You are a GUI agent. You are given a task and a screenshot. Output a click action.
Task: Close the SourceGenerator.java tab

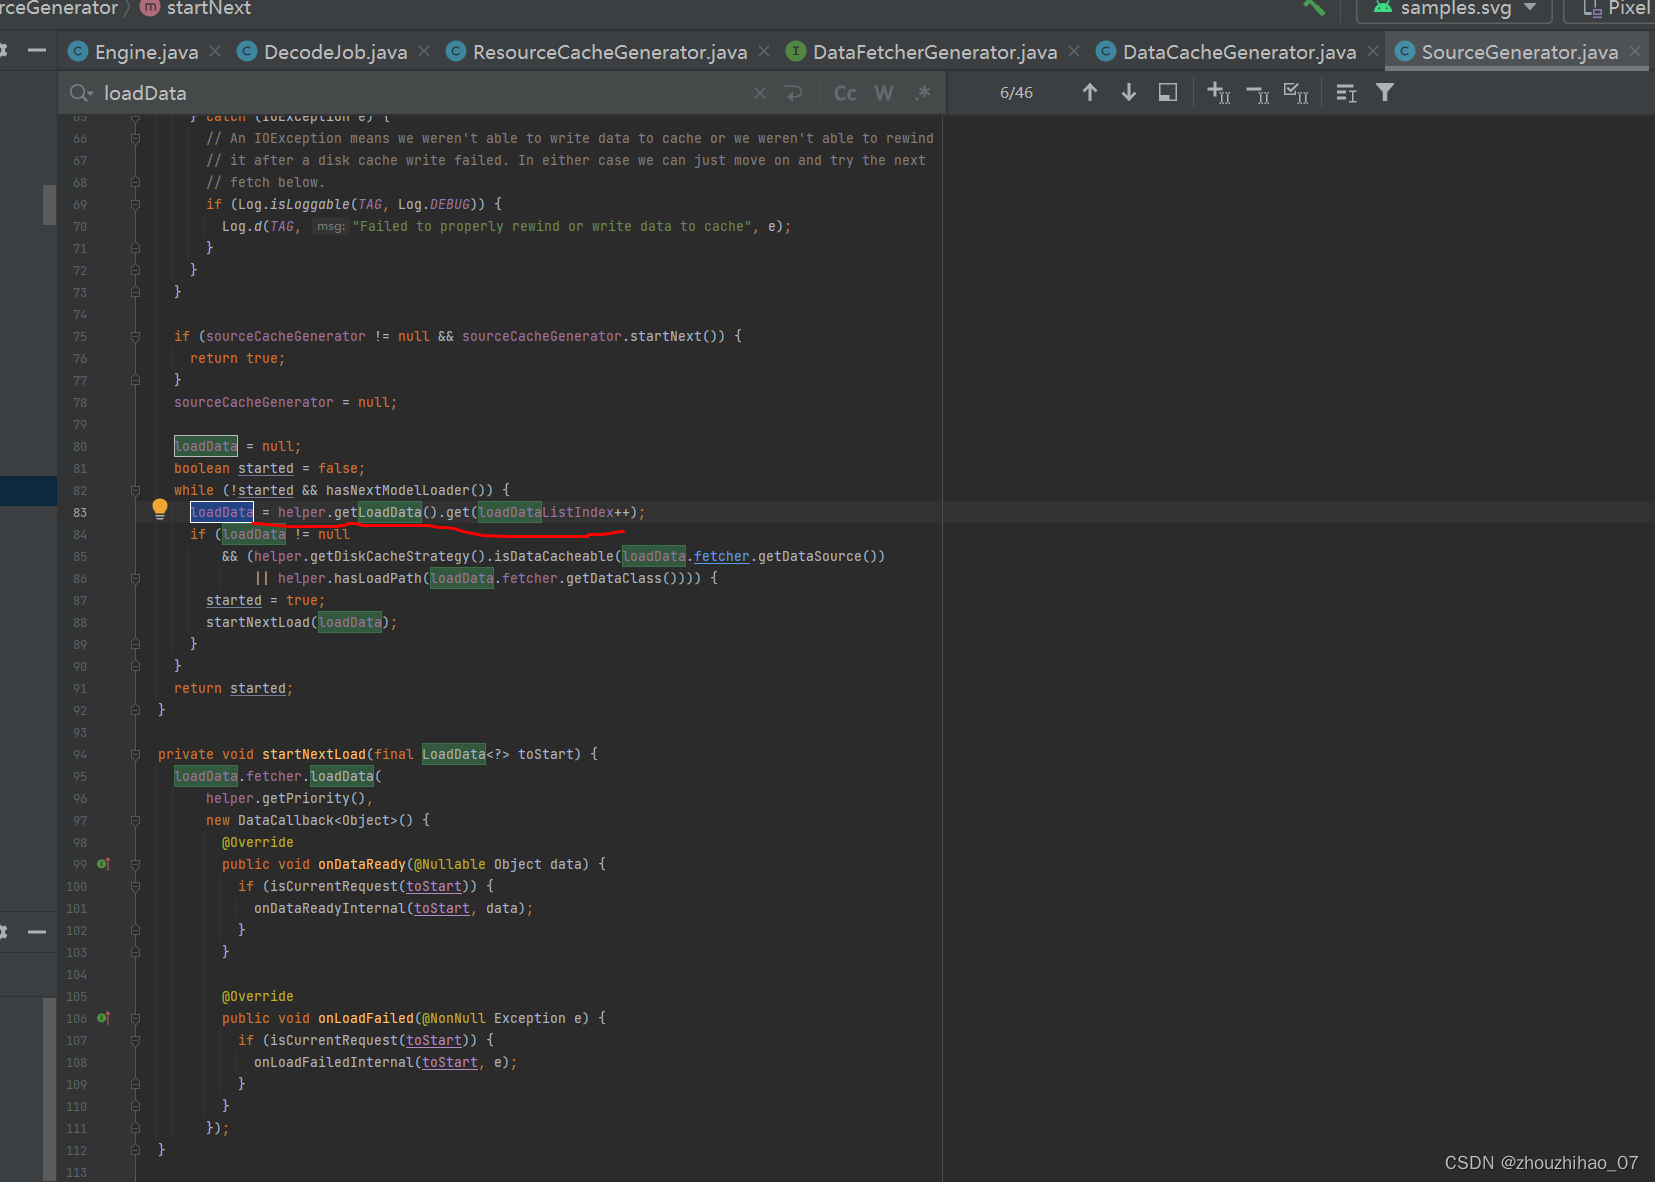(x=1635, y=51)
